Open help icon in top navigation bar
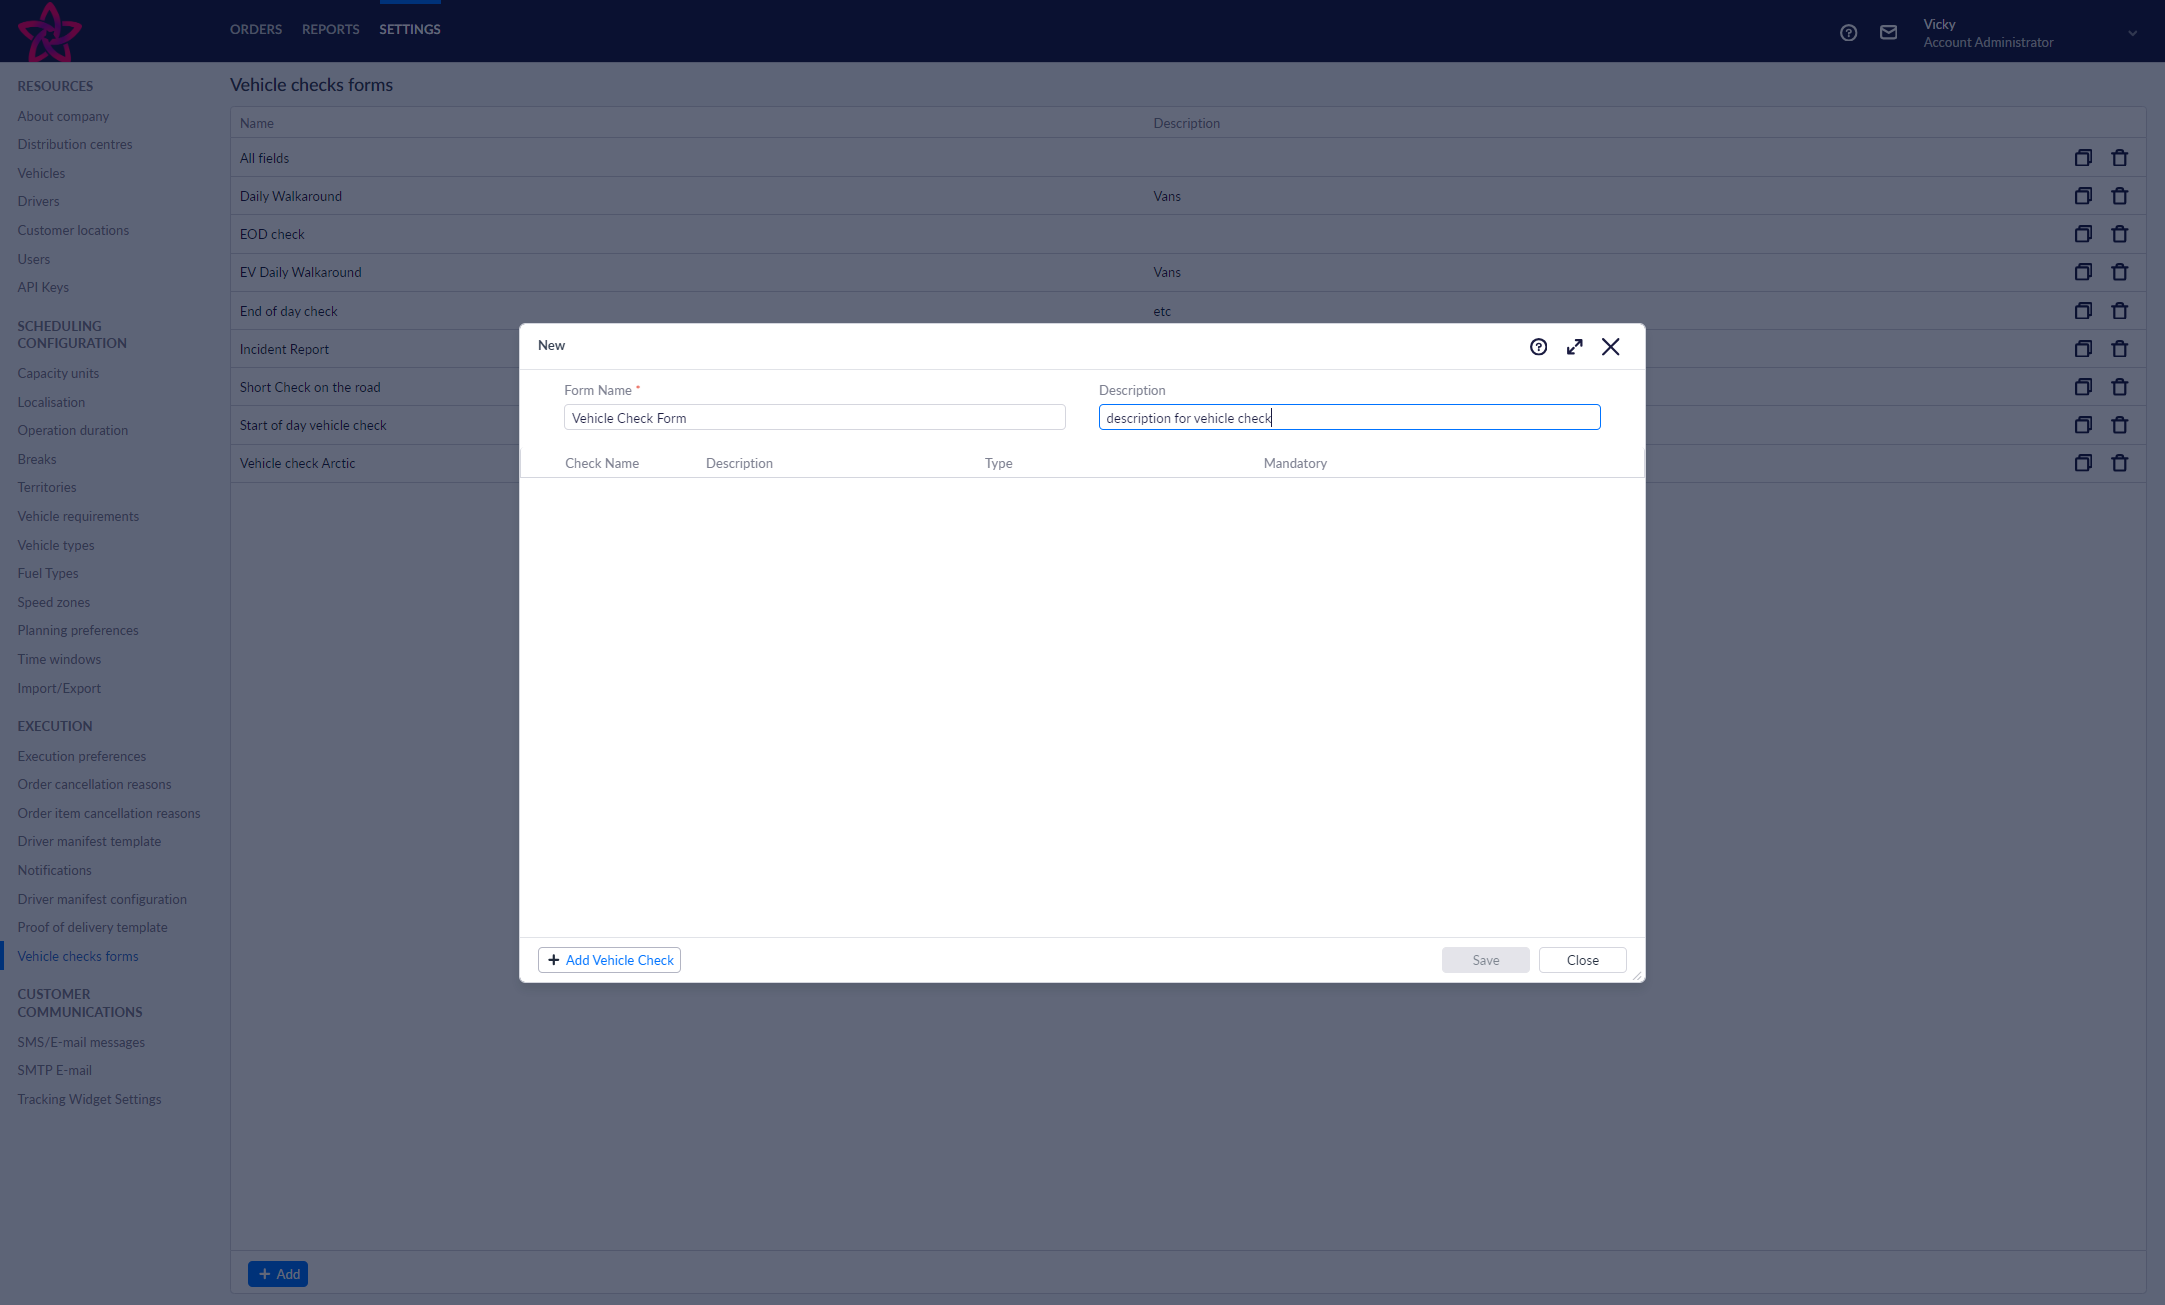The height and width of the screenshot is (1305, 2165). click(1849, 33)
